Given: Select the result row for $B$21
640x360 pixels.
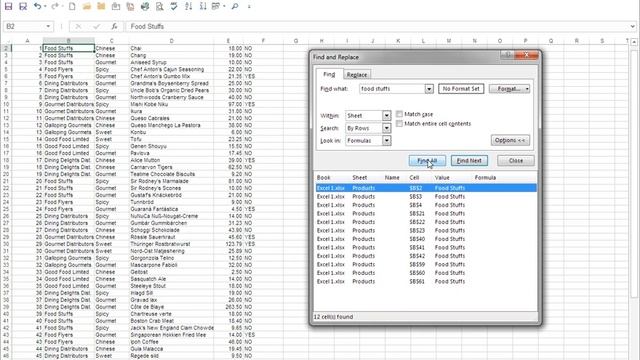Looking at the screenshot, I should 426,213.
